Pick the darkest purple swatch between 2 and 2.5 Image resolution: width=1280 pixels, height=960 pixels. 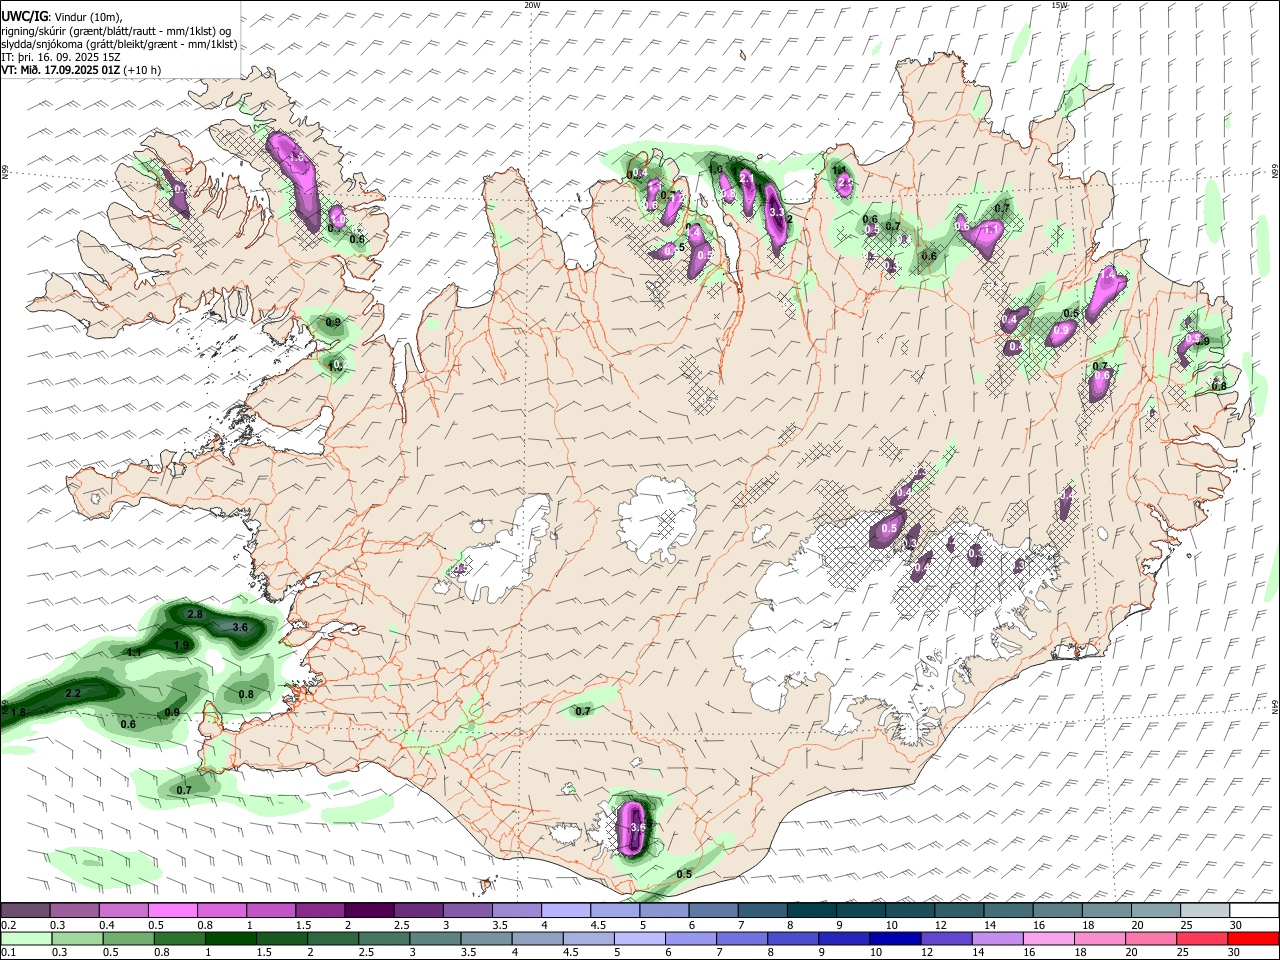[369, 910]
